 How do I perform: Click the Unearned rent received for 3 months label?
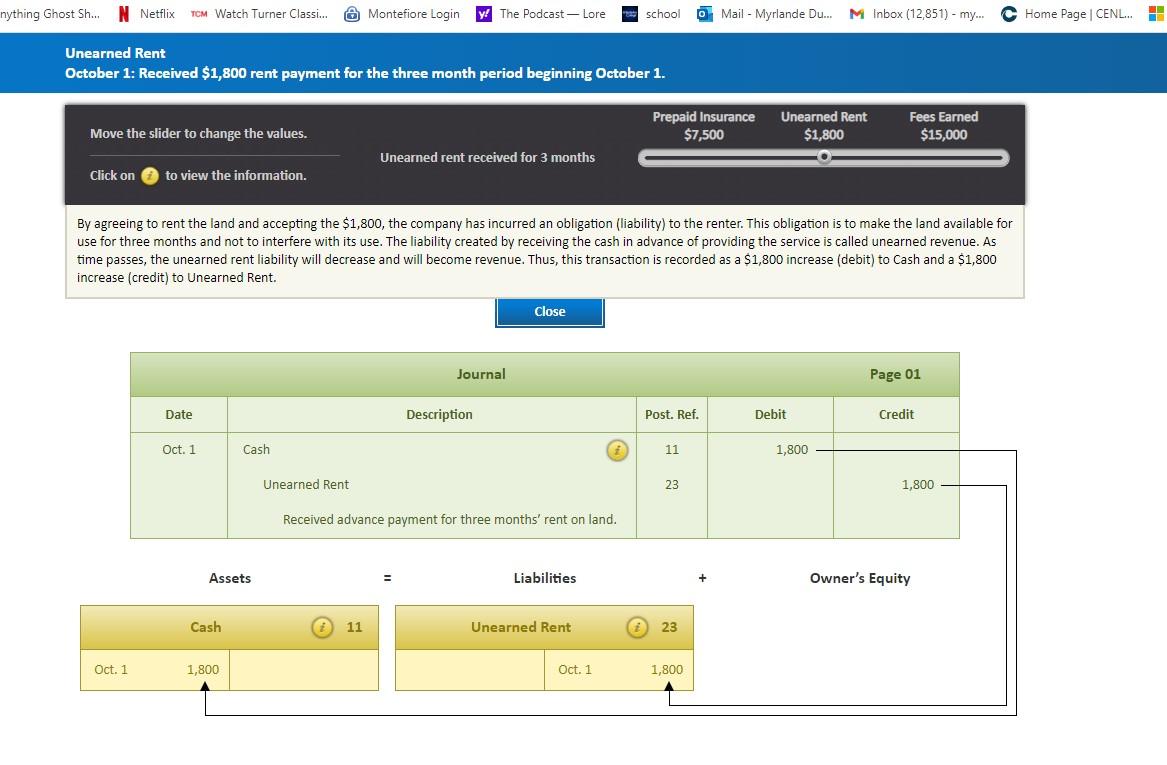(487, 157)
